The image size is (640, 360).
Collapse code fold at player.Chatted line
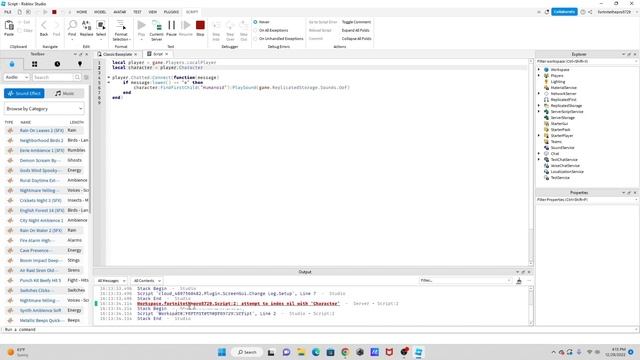click(109, 78)
